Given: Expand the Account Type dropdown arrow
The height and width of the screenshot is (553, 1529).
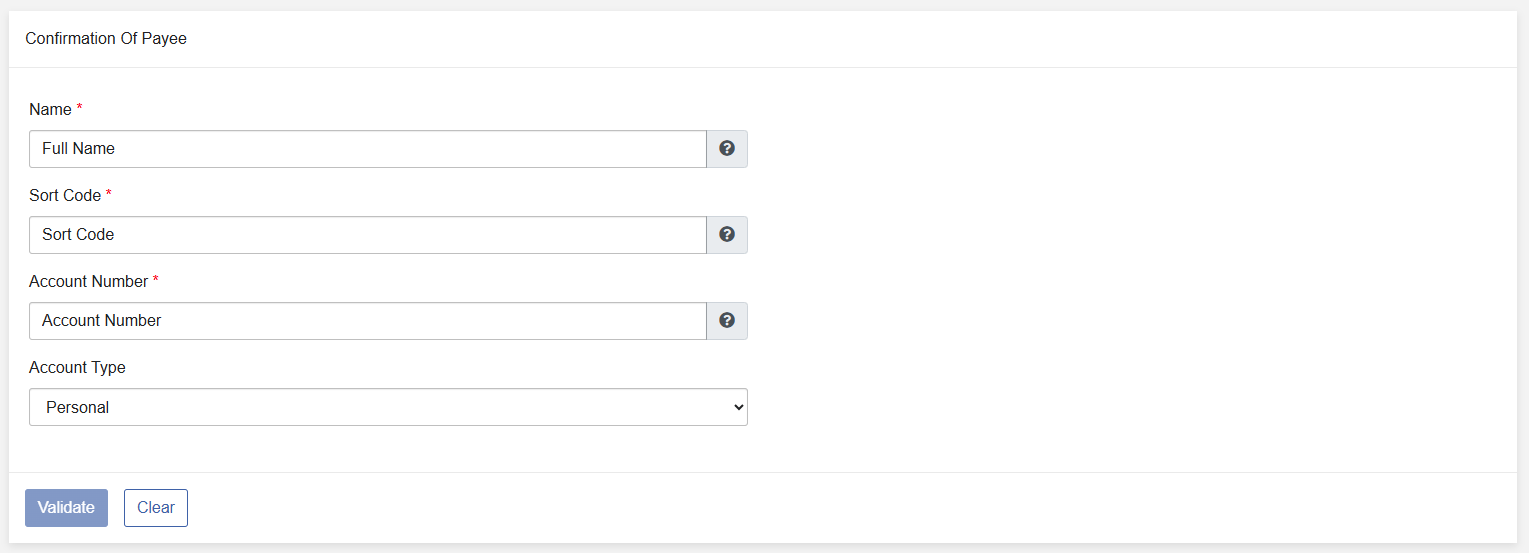Looking at the screenshot, I should tap(739, 407).
